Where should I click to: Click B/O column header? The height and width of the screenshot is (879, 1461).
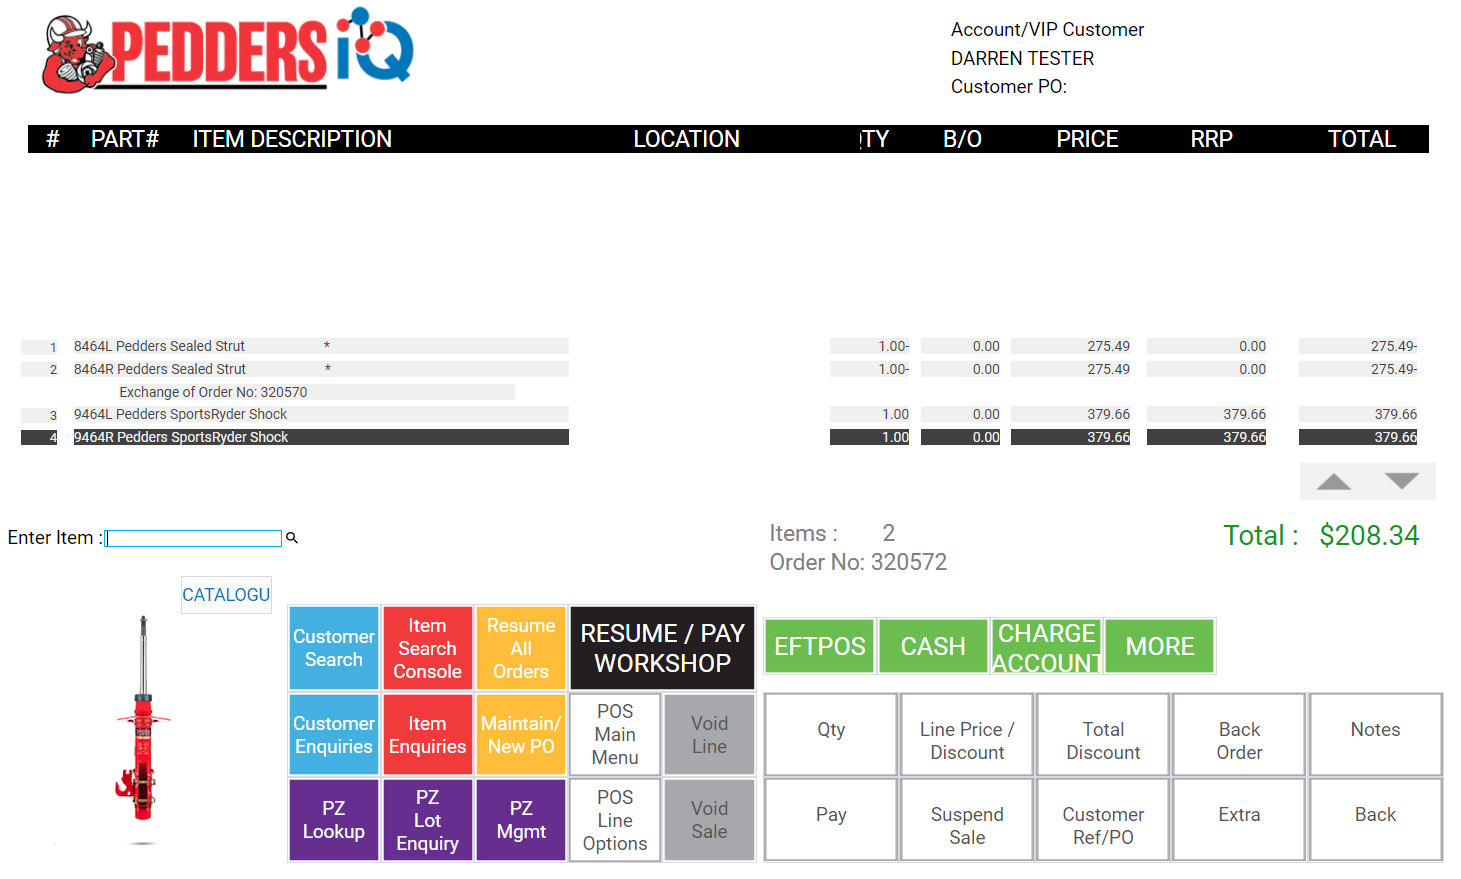(962, 139)
